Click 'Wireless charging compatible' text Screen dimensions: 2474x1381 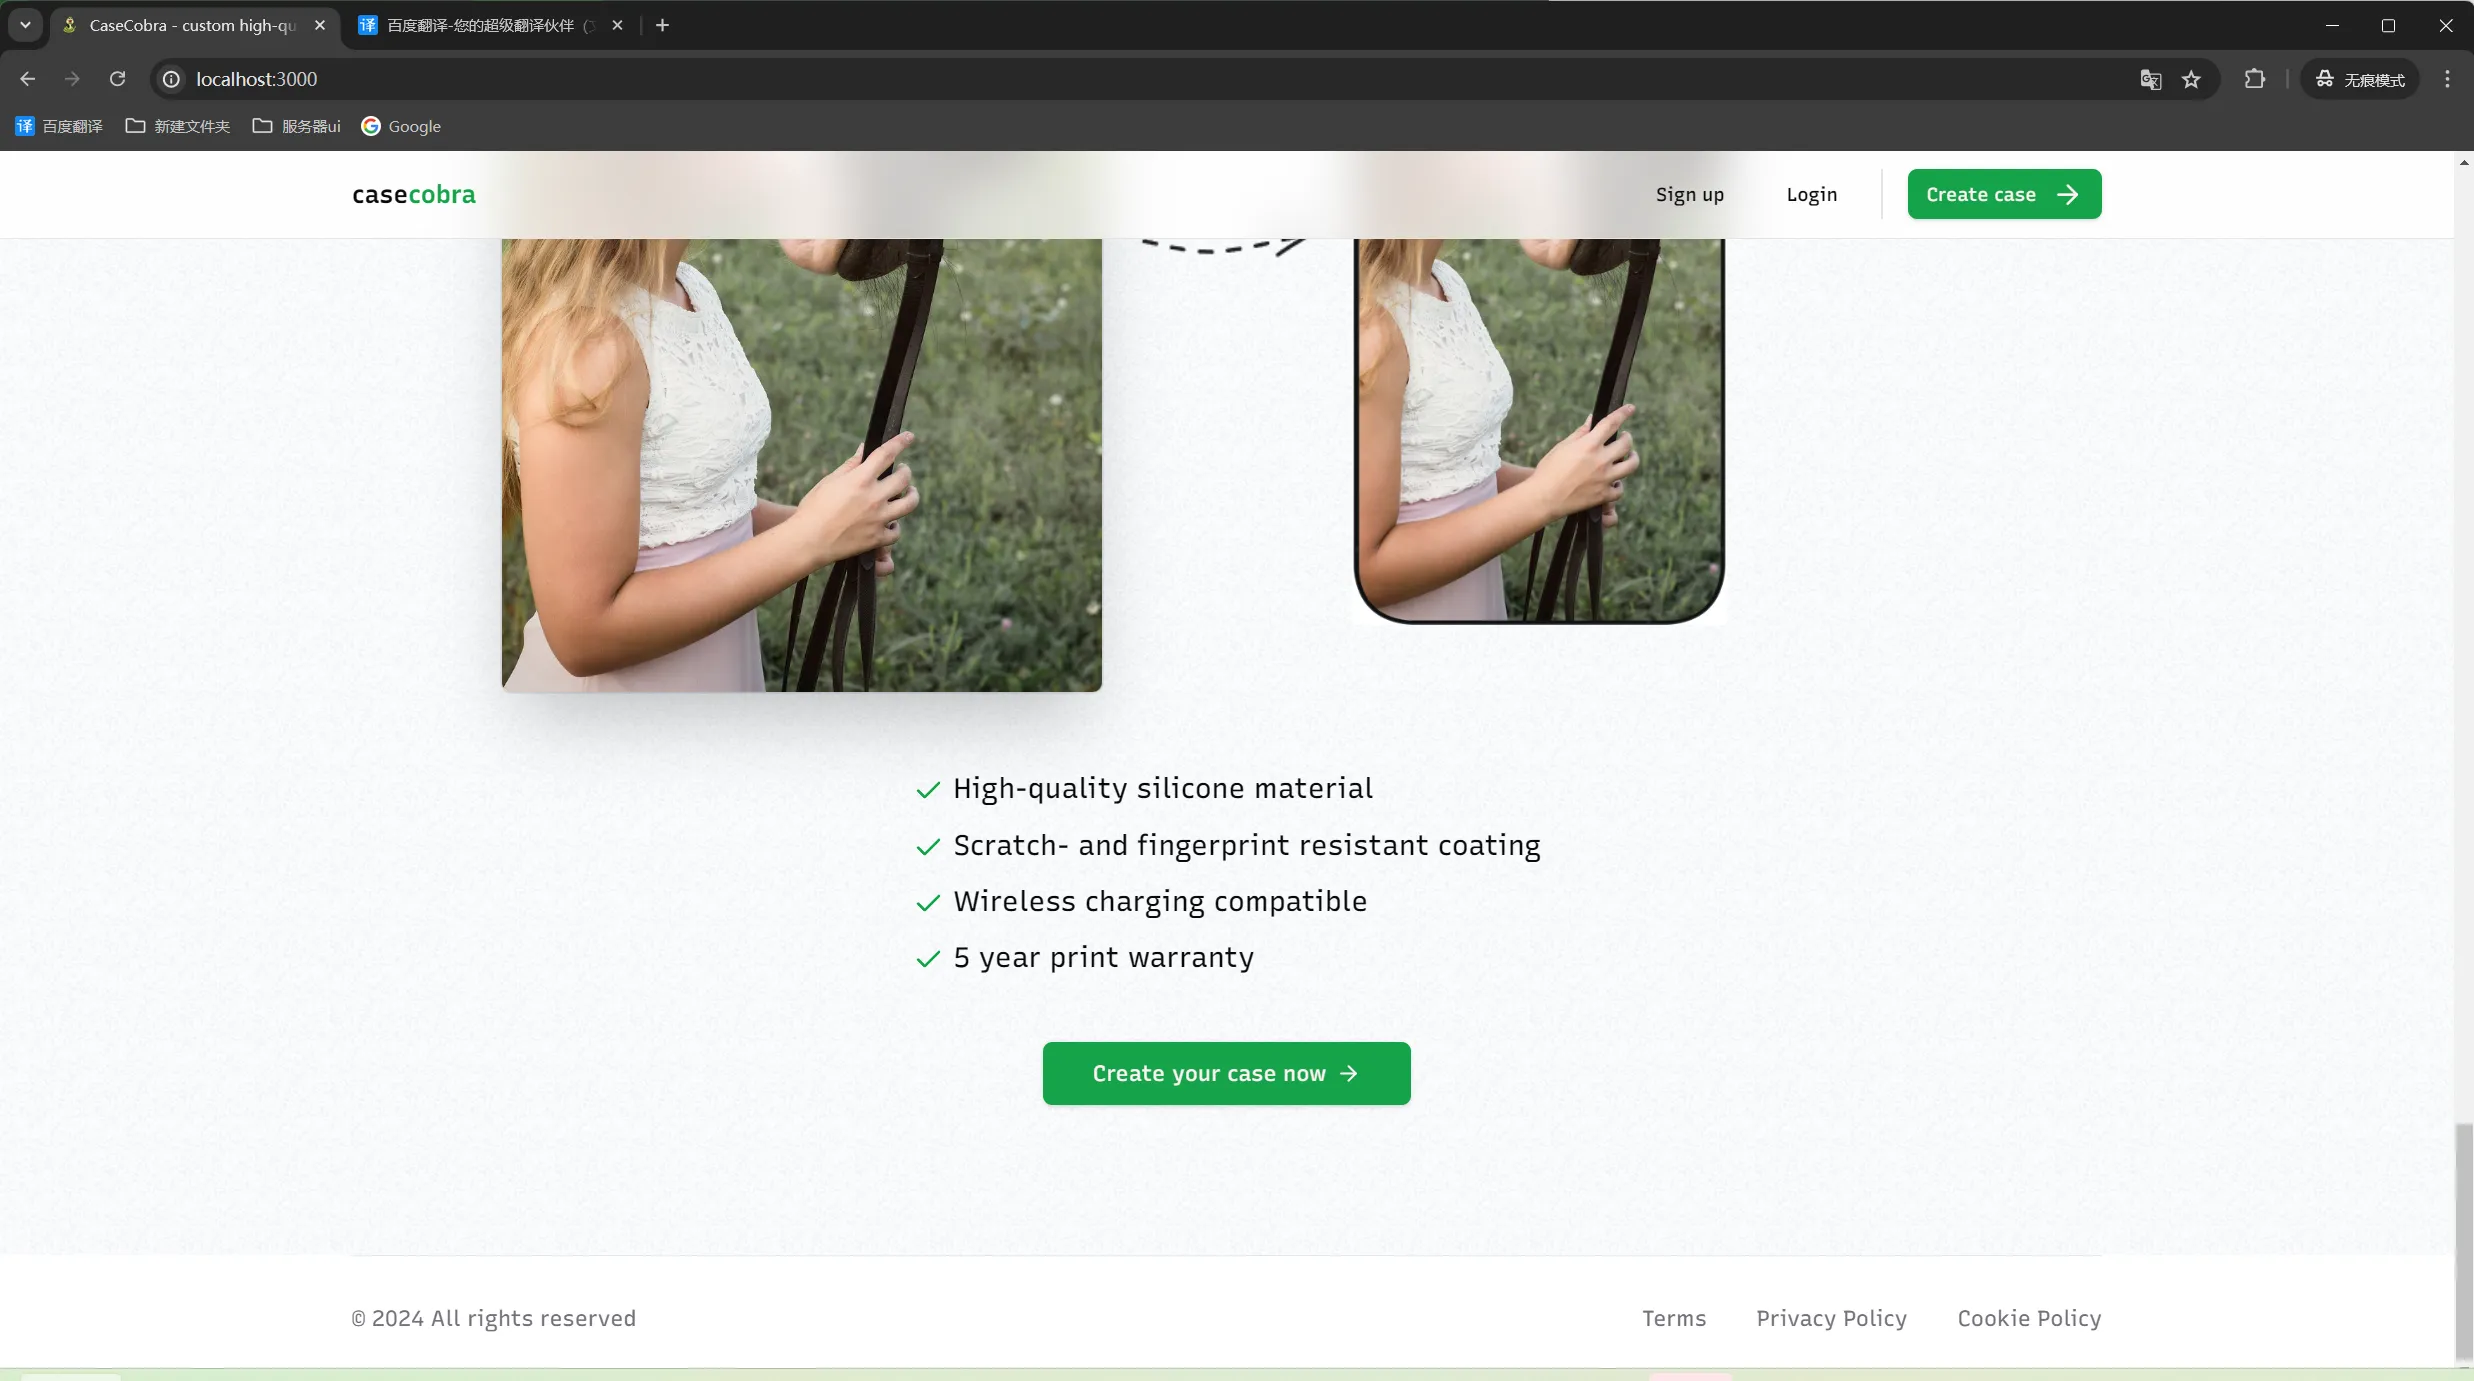(x=1160, y=901)
